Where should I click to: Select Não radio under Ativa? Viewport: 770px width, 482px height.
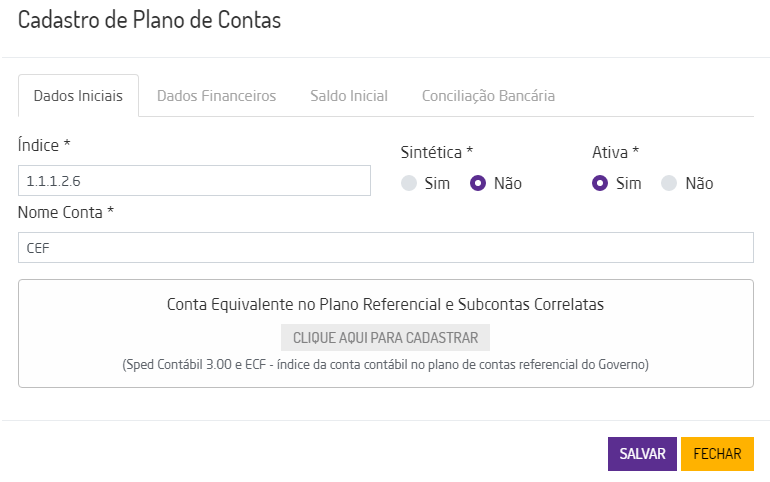click(x=670, y=183)
